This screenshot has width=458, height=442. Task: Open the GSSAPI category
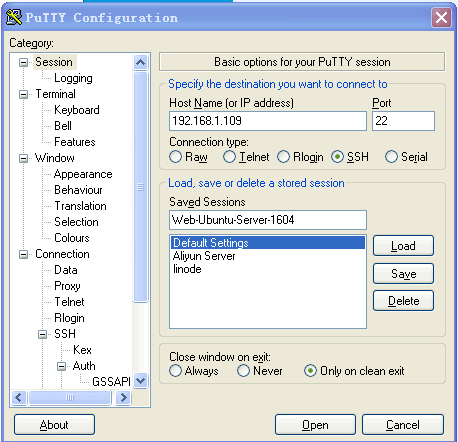[x=111, y=382]
